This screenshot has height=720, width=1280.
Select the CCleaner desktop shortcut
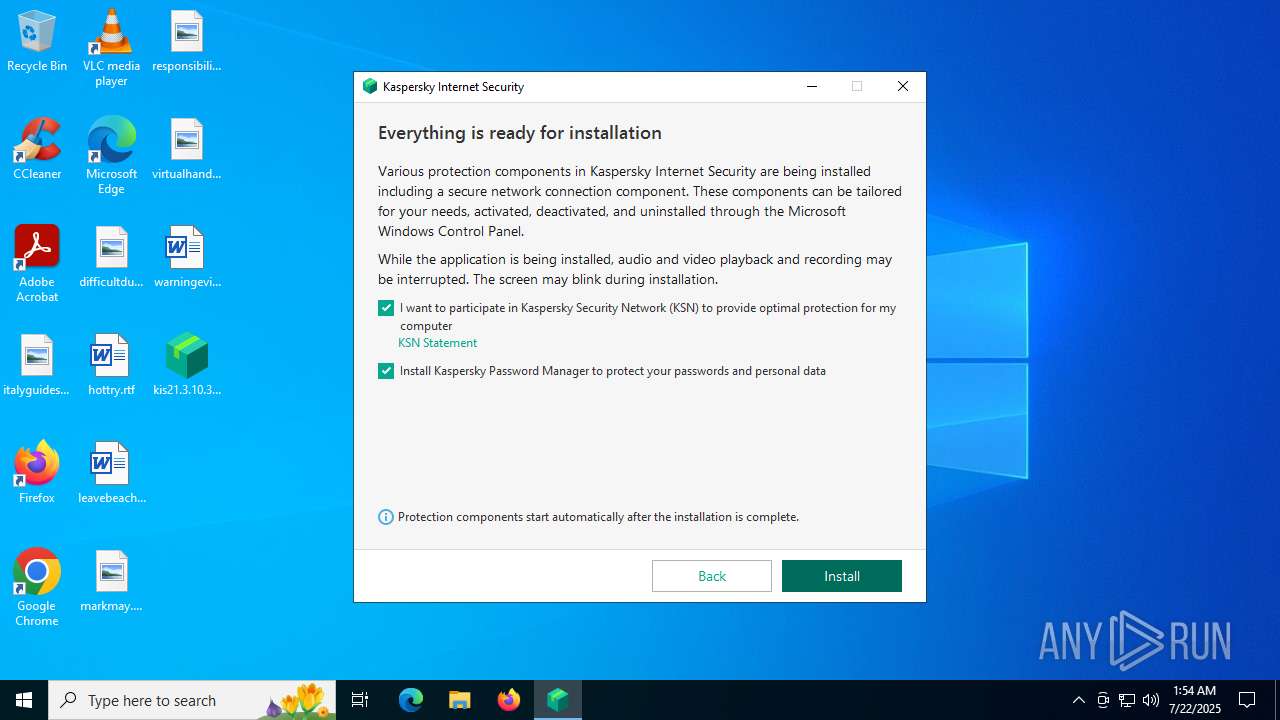(x=37, y=150)
